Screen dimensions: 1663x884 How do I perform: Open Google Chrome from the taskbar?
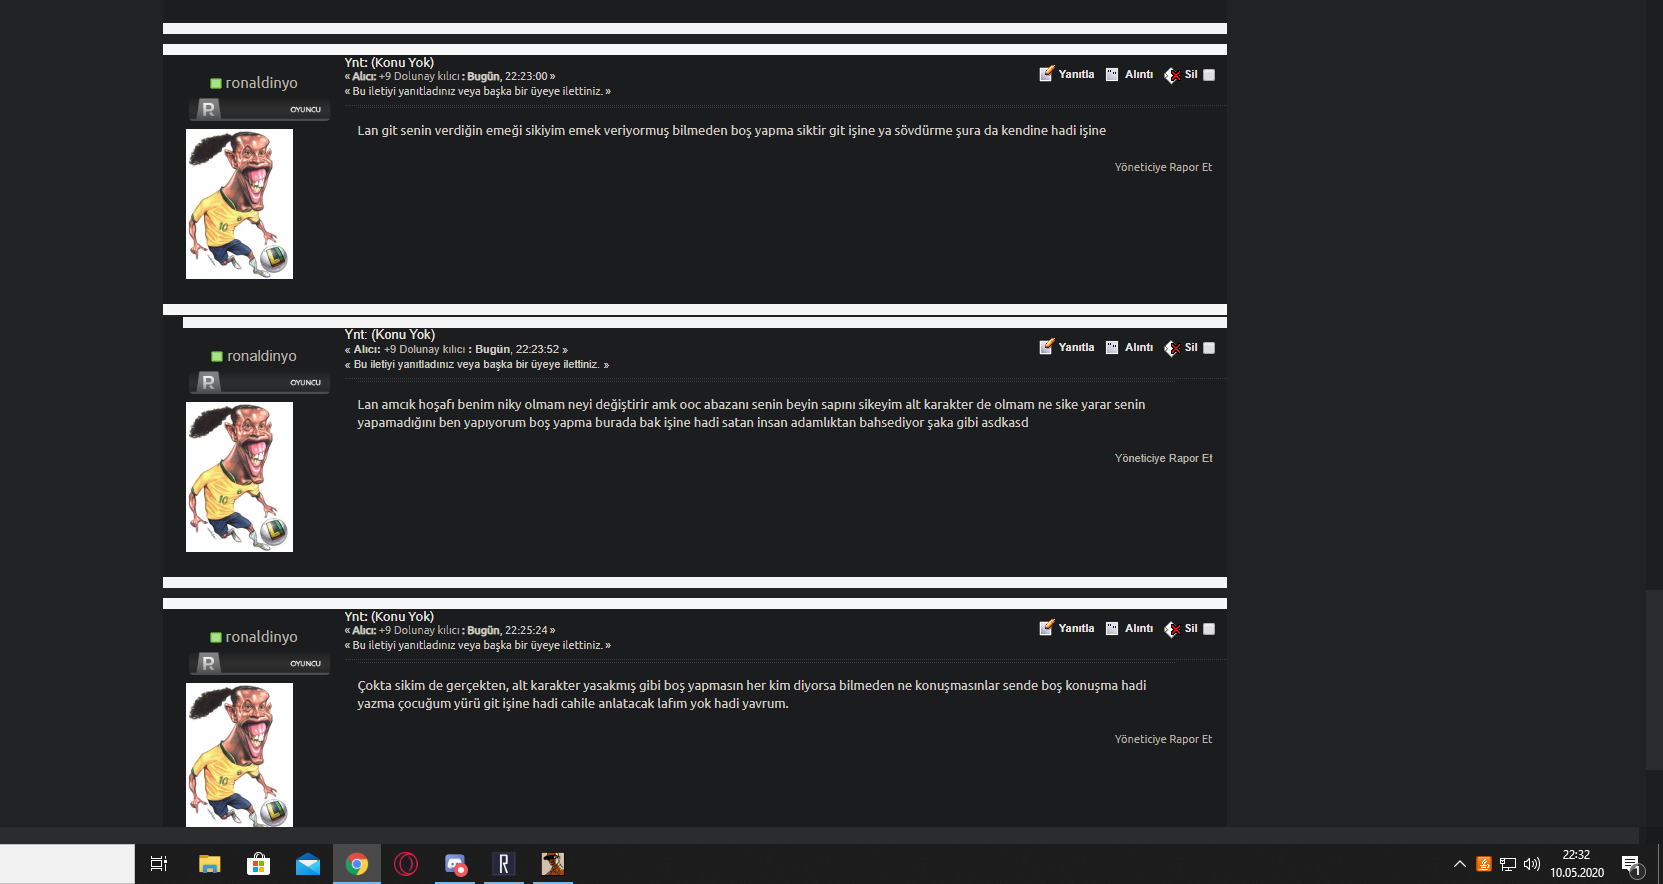pyautogui.click(x=357, y=864)
